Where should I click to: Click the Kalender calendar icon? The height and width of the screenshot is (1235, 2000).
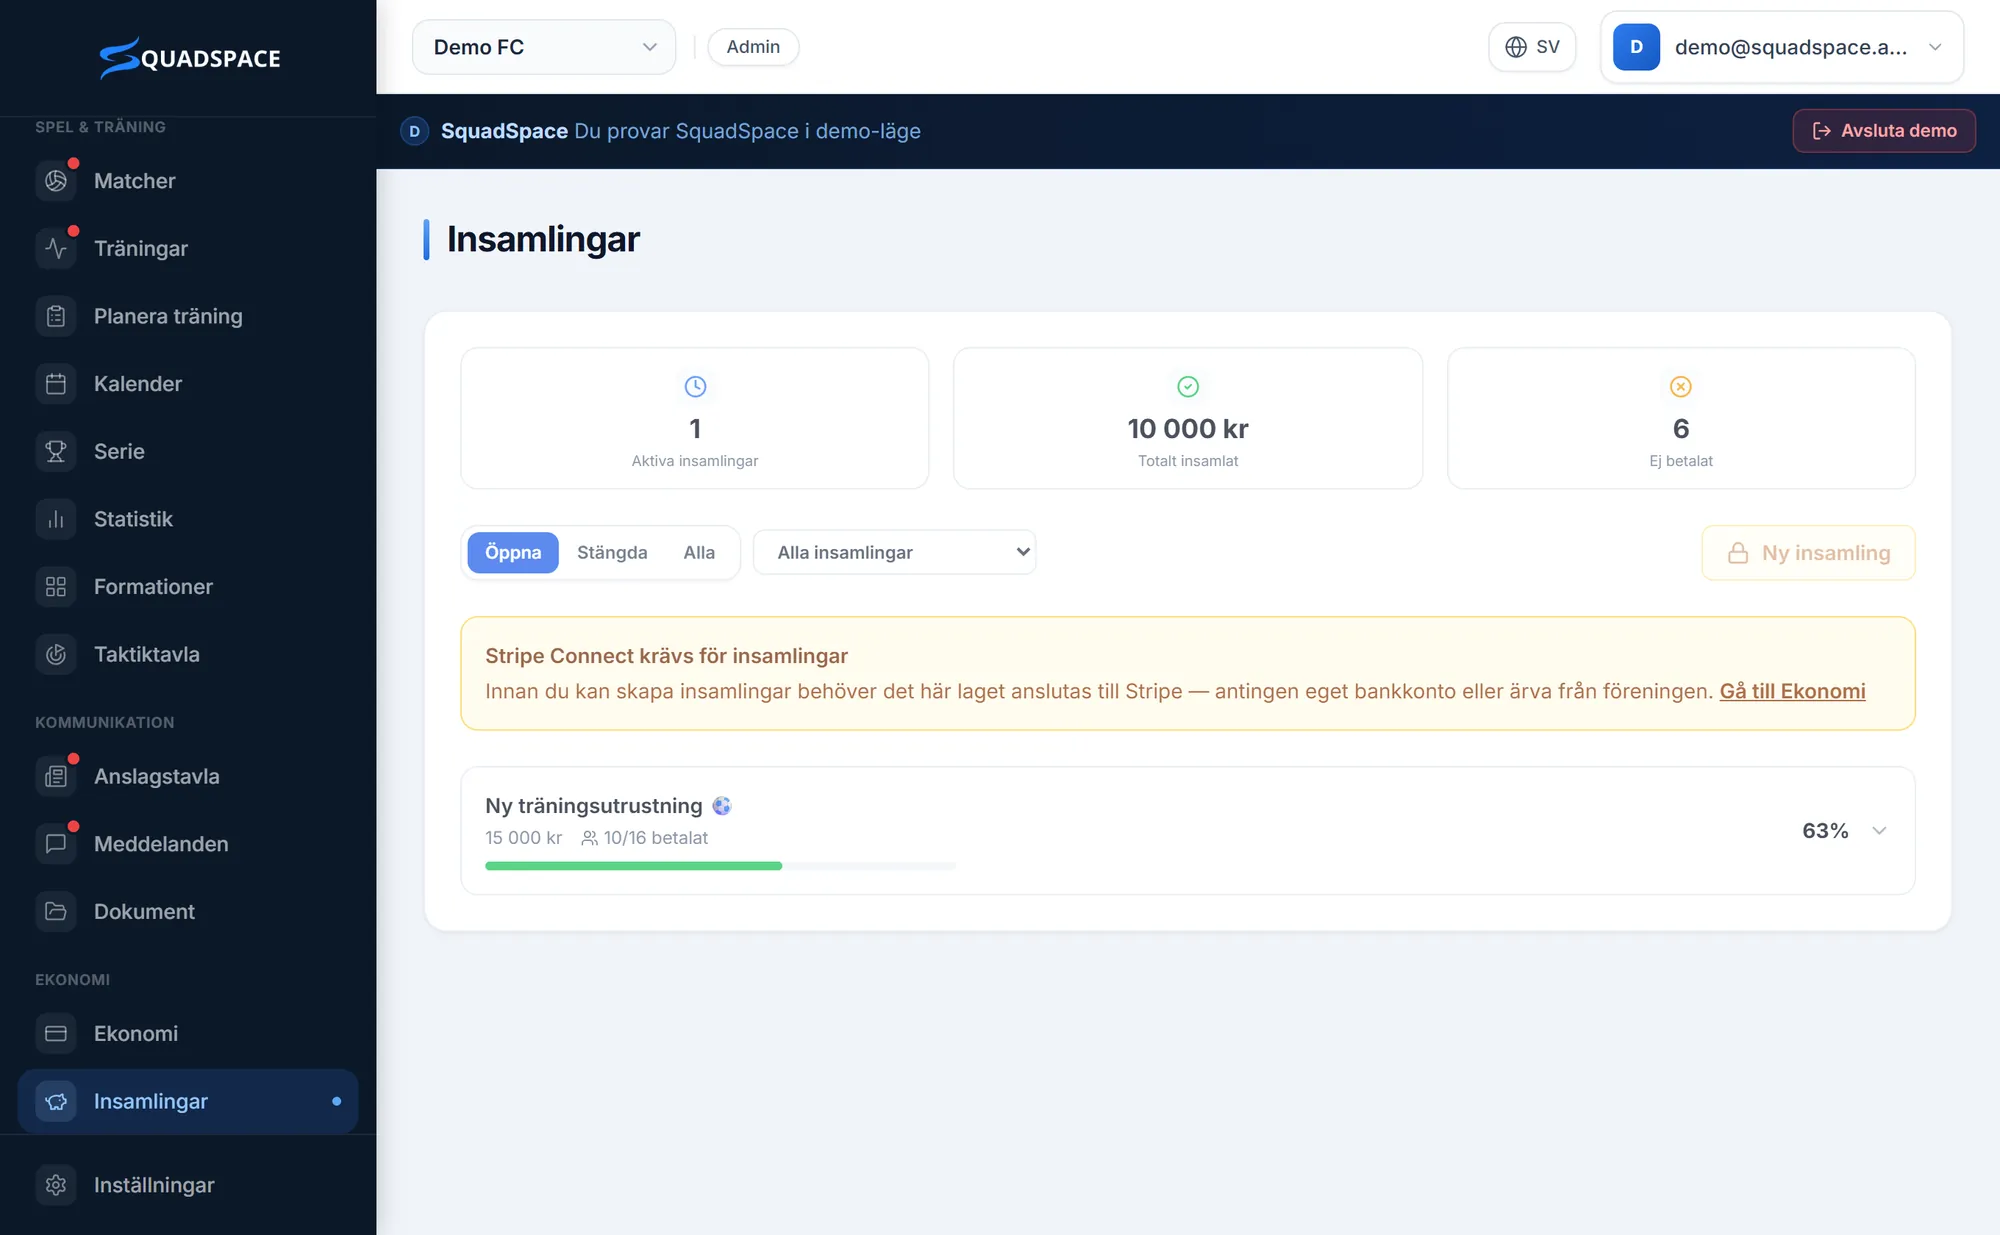[56, 384]
